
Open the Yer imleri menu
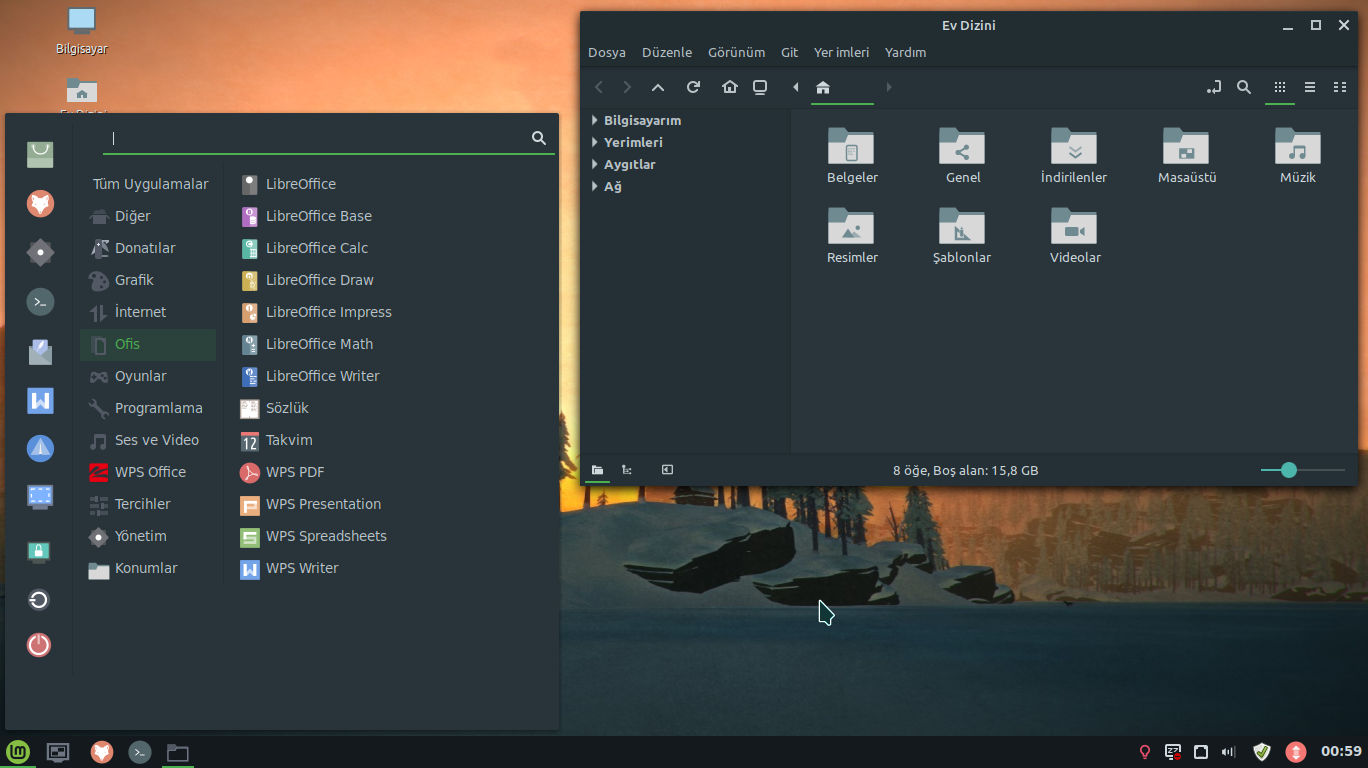coord(842,52)
